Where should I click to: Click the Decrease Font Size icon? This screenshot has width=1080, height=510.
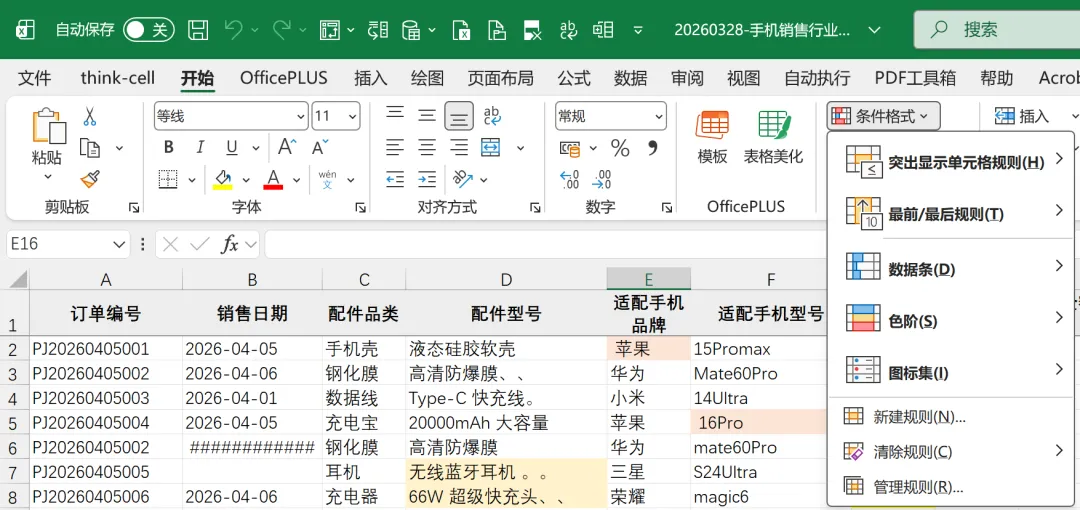(x=320, y=147)
